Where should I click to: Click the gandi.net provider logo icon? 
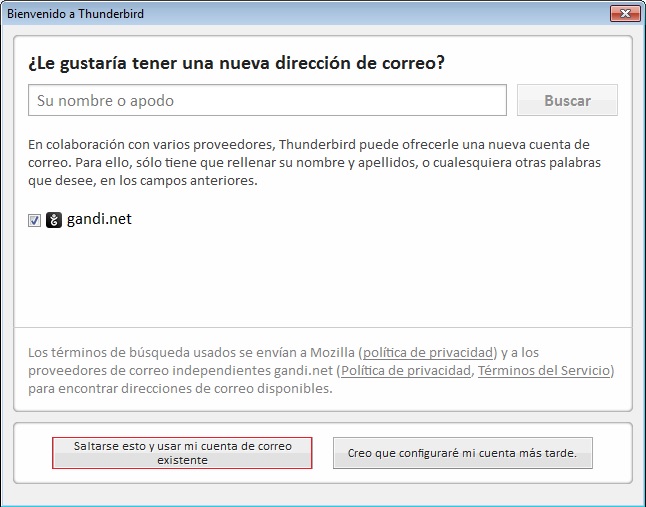pos(54,220)
